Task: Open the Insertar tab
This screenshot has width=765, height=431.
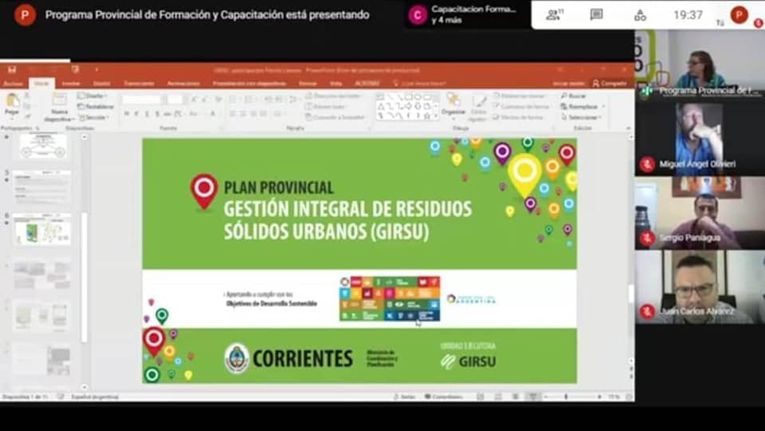Action: click(x=71, y=83)
